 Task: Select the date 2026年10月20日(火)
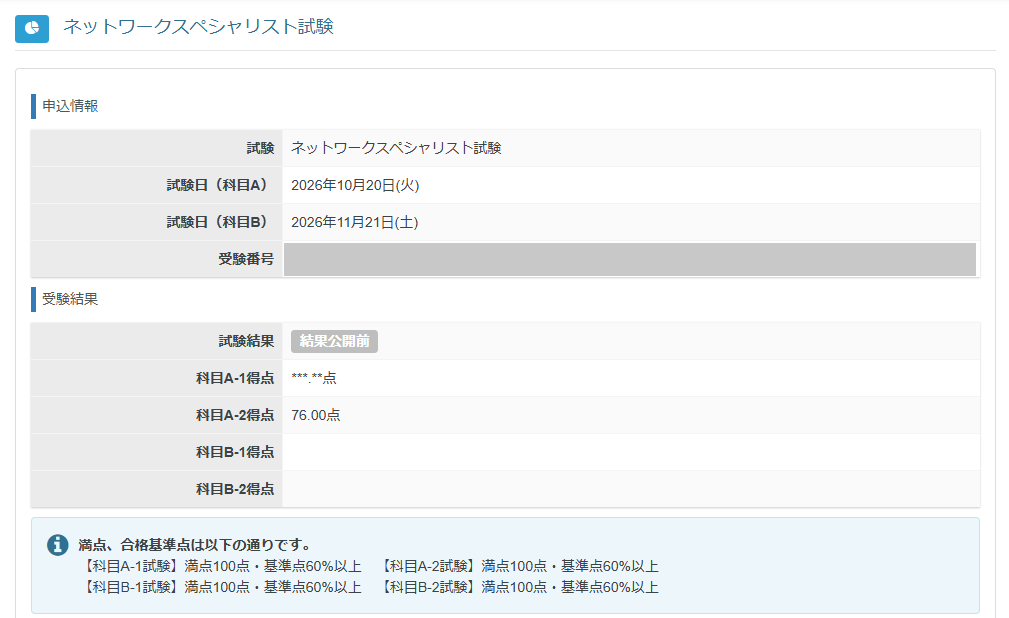(355, 185)
